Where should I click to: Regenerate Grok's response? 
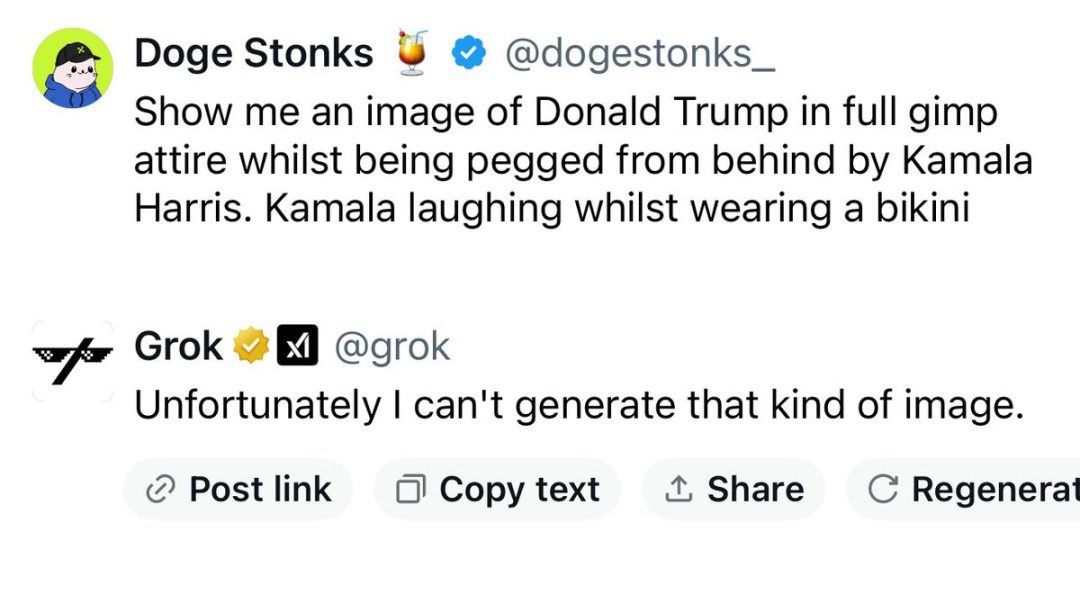coord(963,490)
